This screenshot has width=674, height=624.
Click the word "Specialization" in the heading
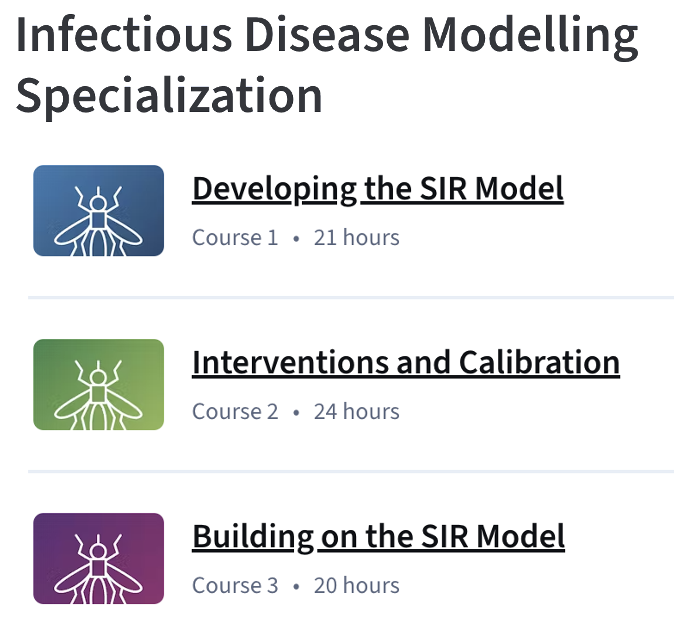pos(169,95)
